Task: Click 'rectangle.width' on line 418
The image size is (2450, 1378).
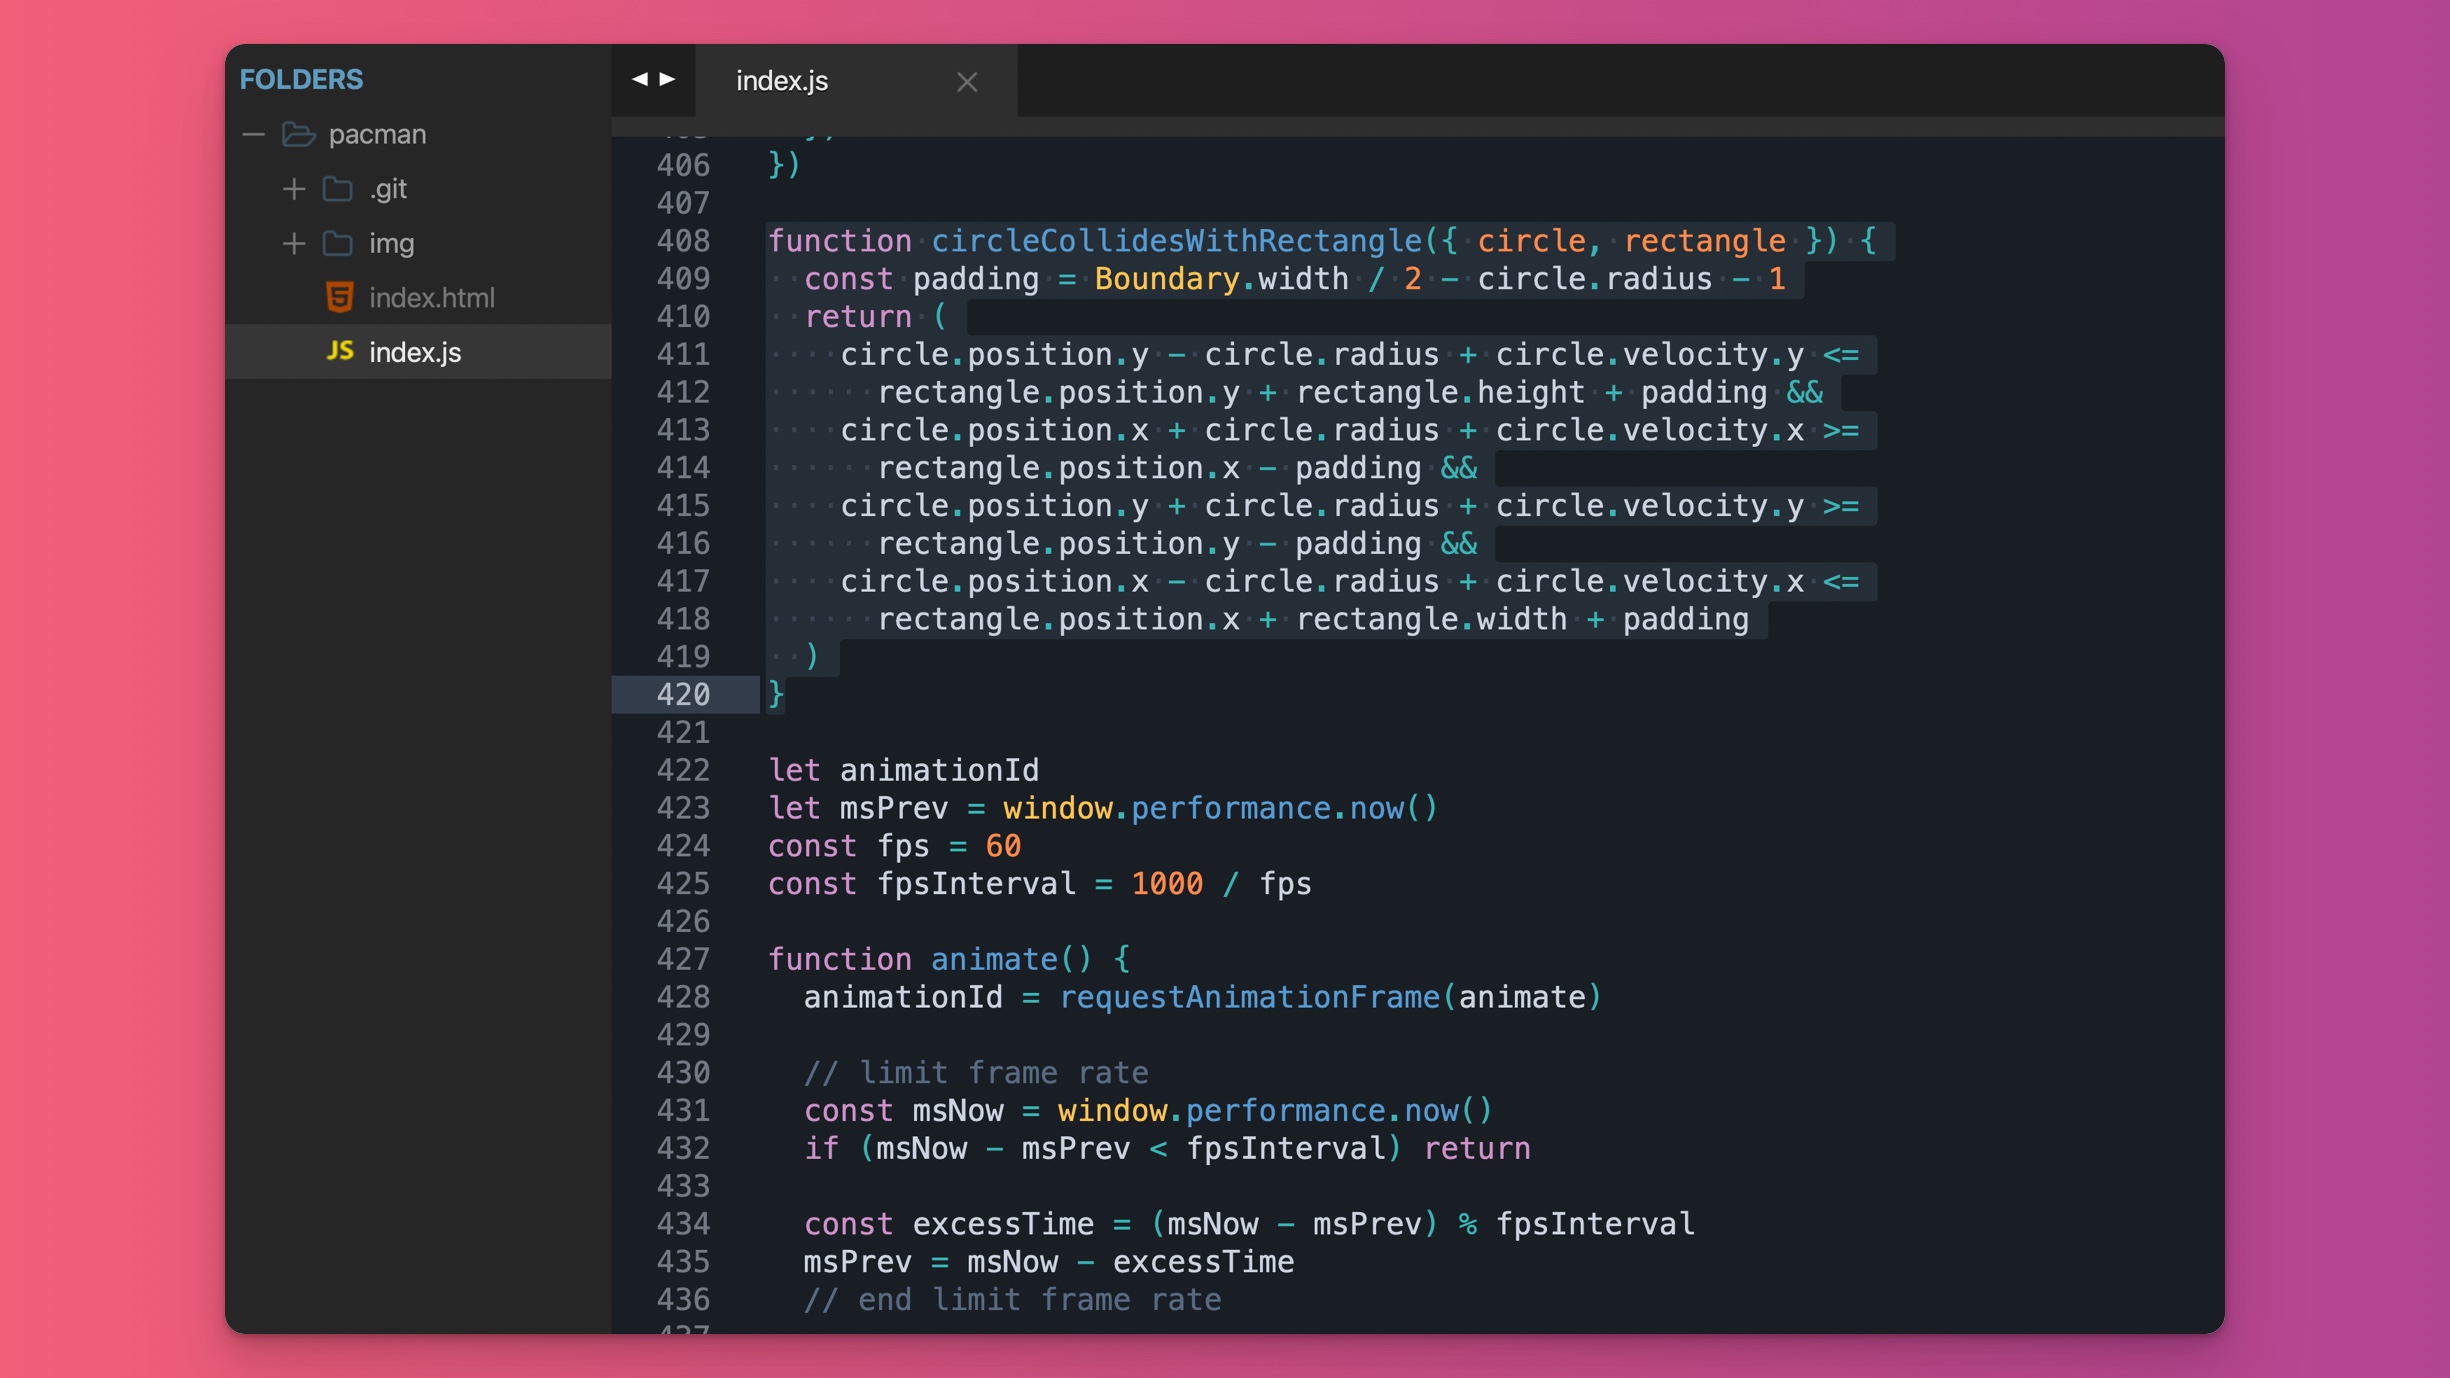Action: 1431,620
